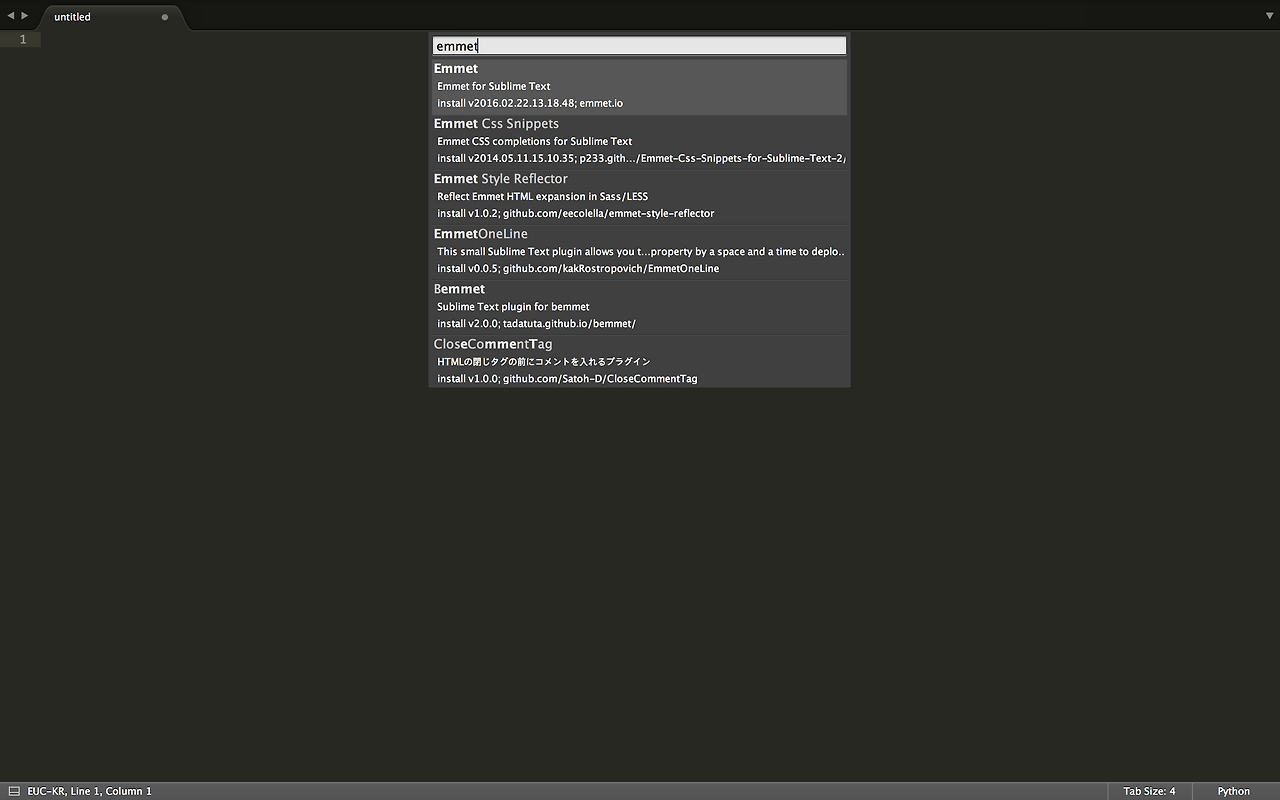
Task: Click line number 1 in gutter
Action: [x=23, y=40]
